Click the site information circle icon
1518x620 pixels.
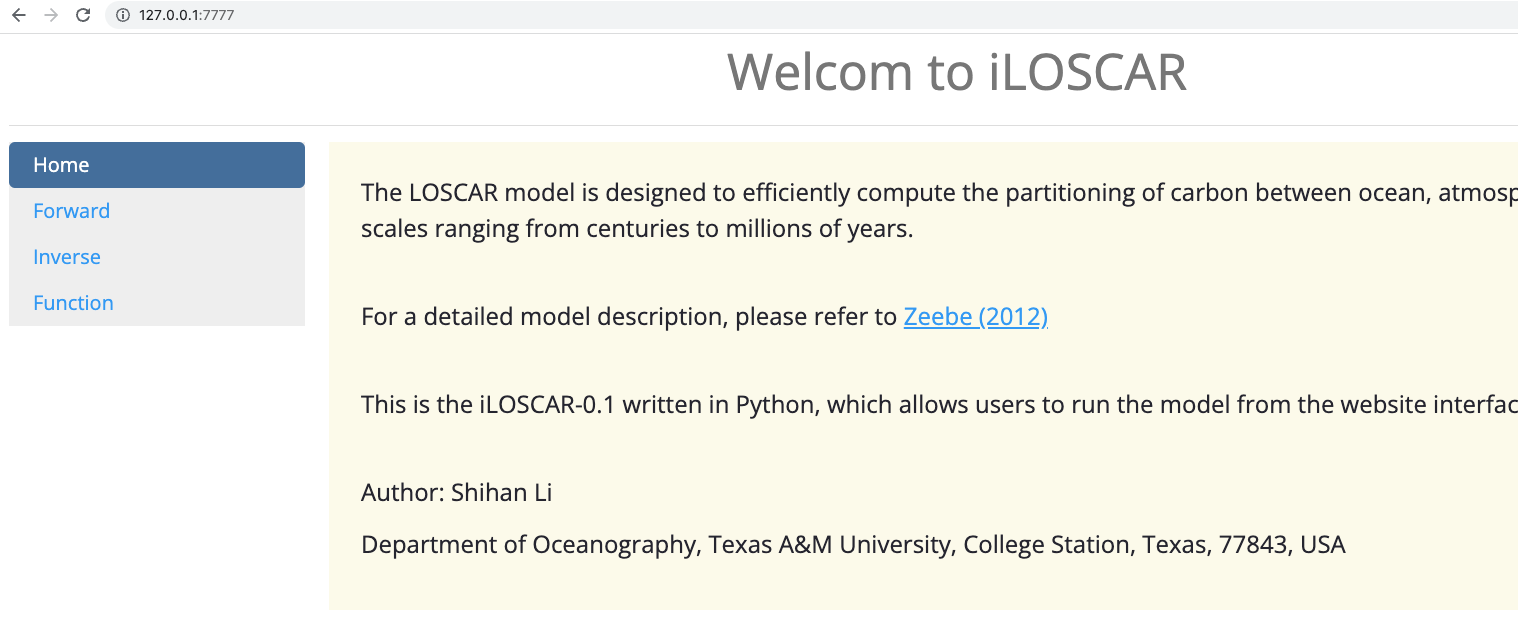tap(120, 15)
